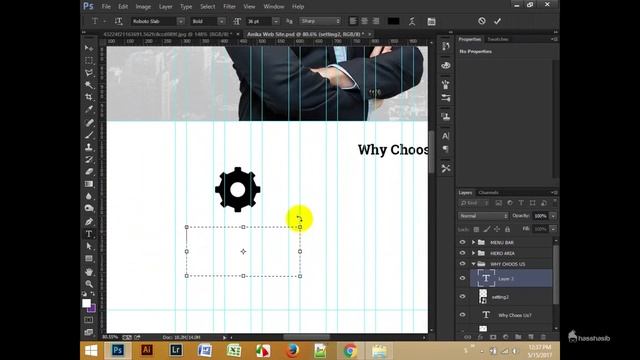This screenshot has height=360, width=640.
Task: Open the font style Bold dropdown
Action: [x=221, y=21]
